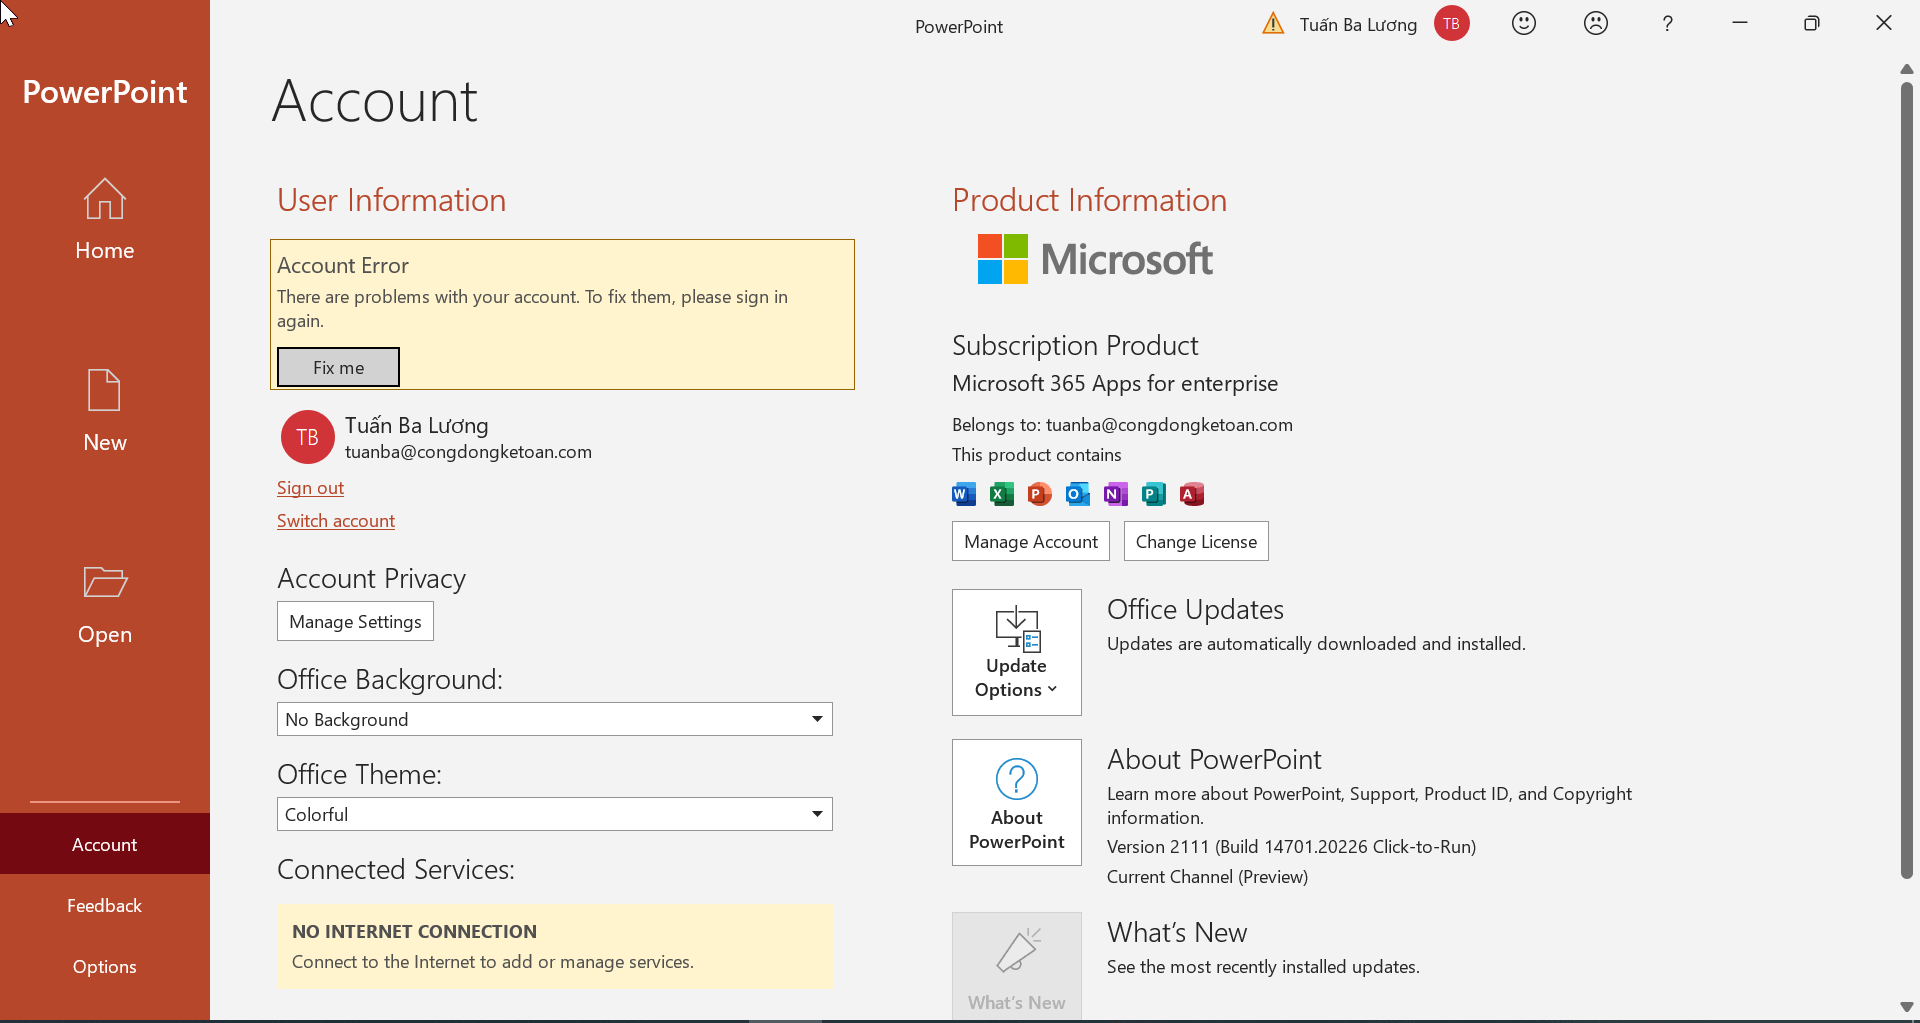Click the scrollbar up arrow

pyautogui.click(x=1907, y=69)
